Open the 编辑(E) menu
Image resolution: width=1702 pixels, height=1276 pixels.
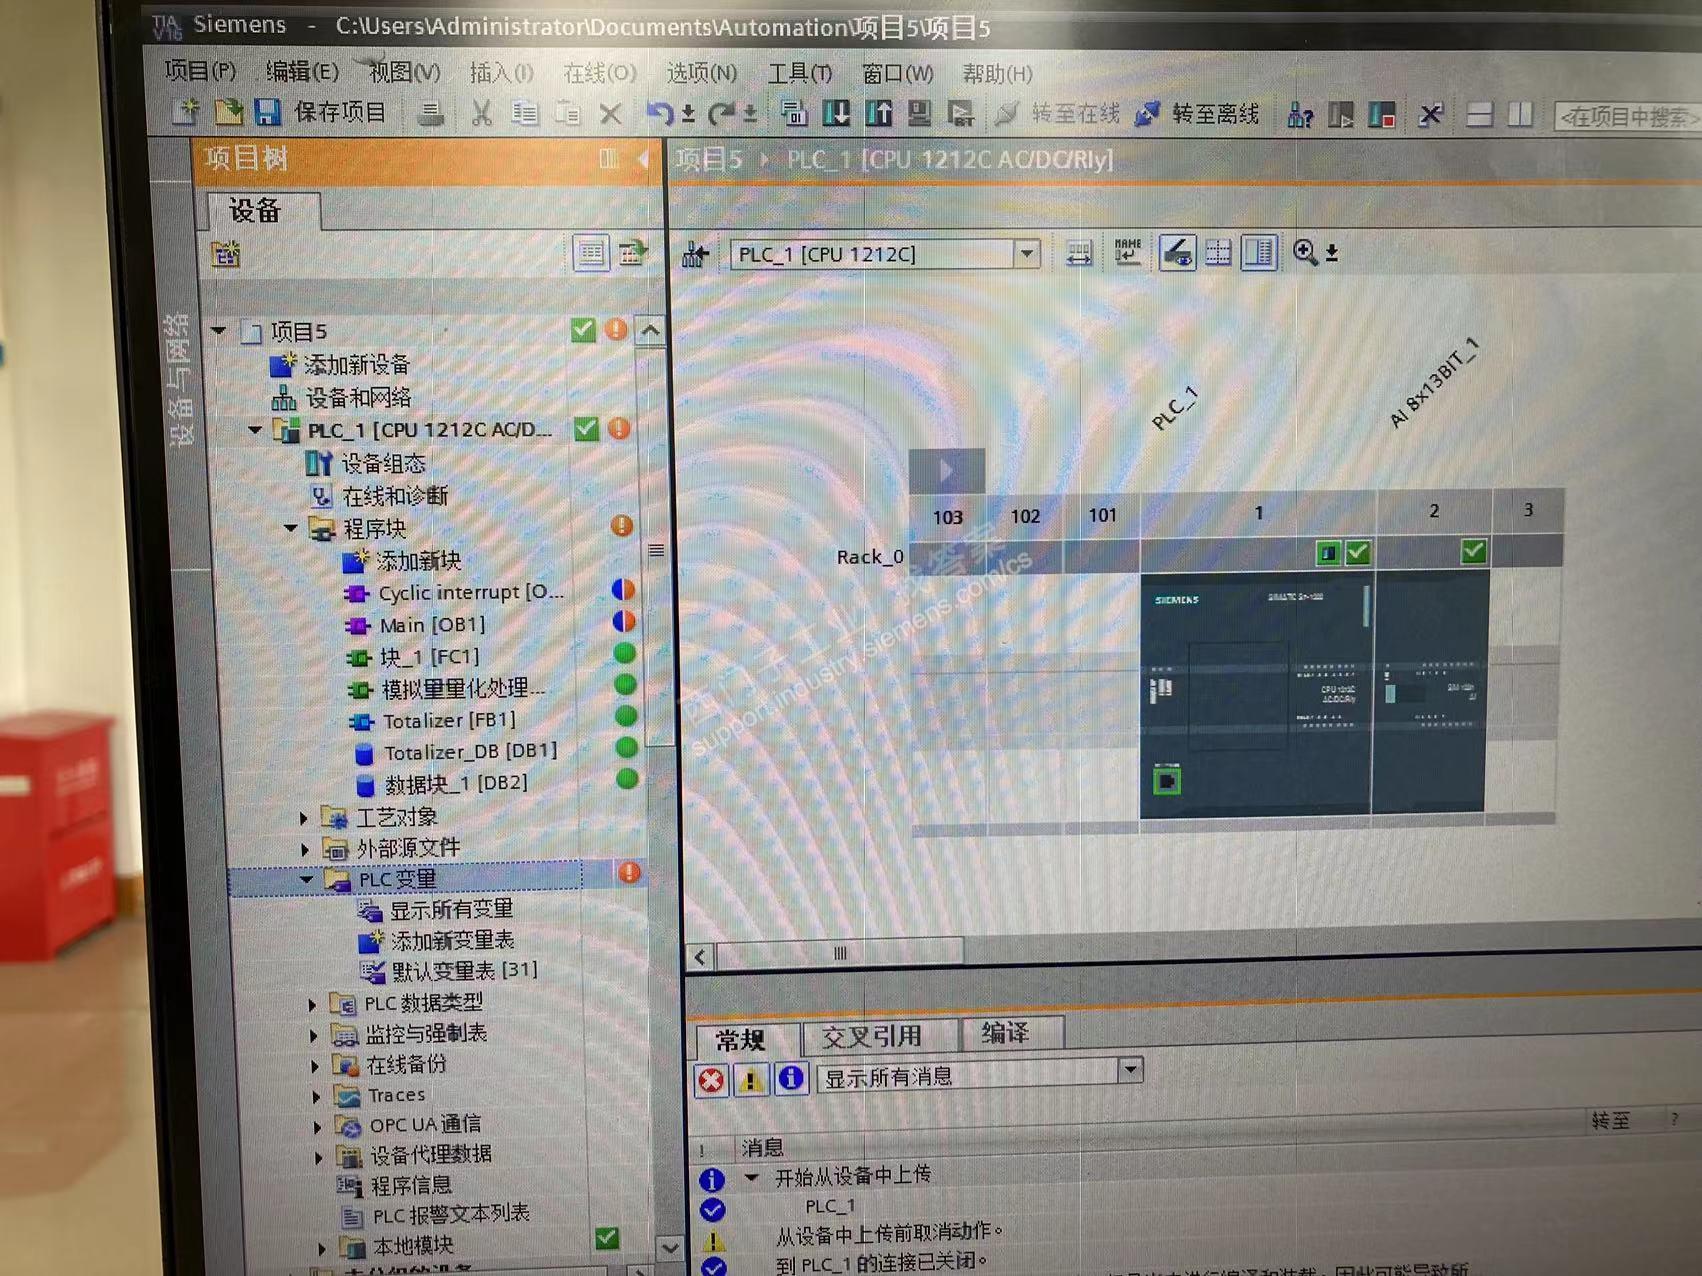click(302, 72)
